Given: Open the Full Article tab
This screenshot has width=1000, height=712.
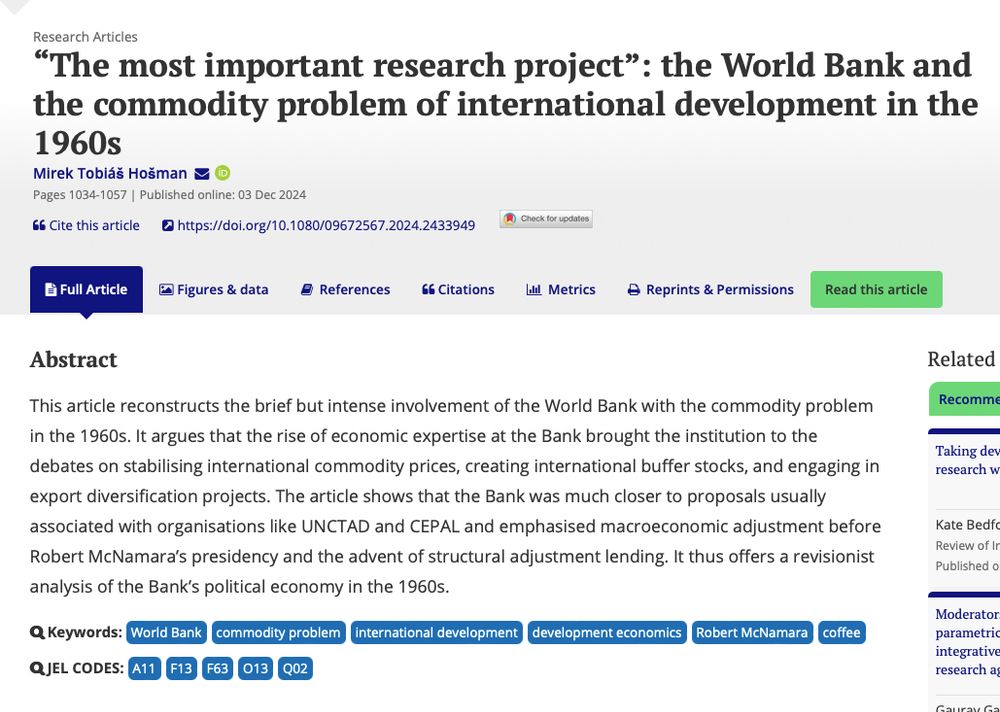Looking at the screenshot, I should (86, 290).
